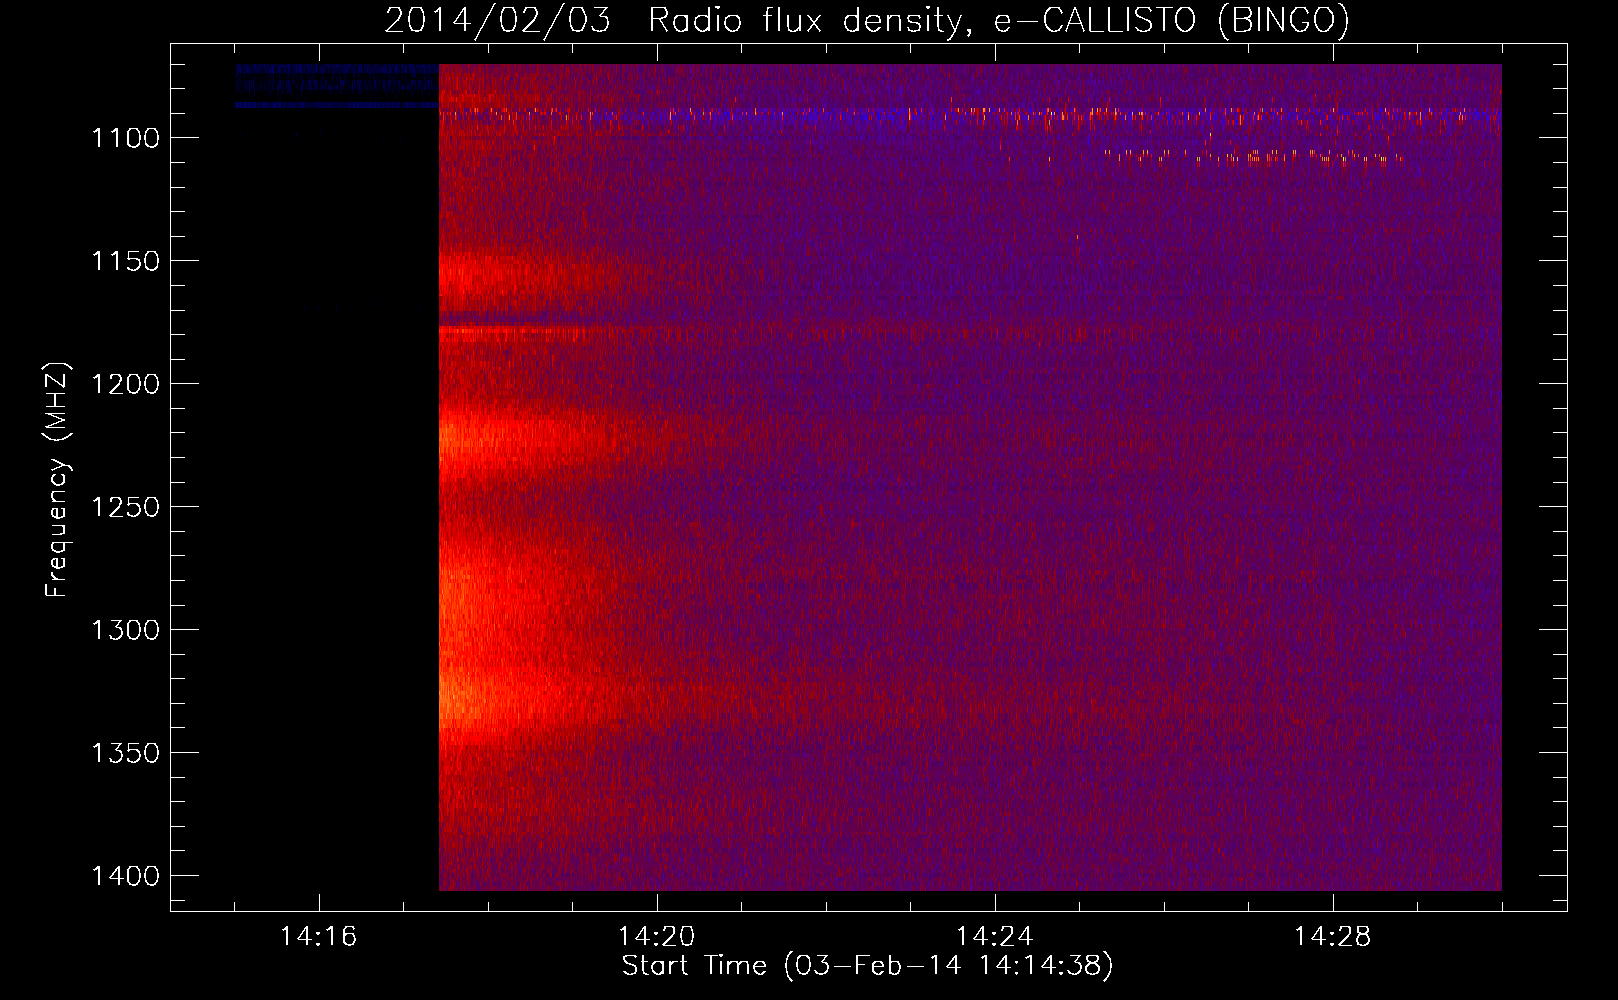
Task: Click the 1100 frequency tick label
Action: [x=126, y=138]
